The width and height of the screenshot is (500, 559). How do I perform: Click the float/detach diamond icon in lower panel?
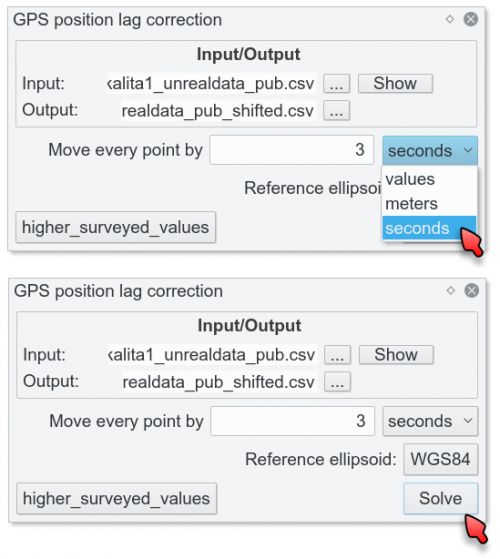pos(450,291)
